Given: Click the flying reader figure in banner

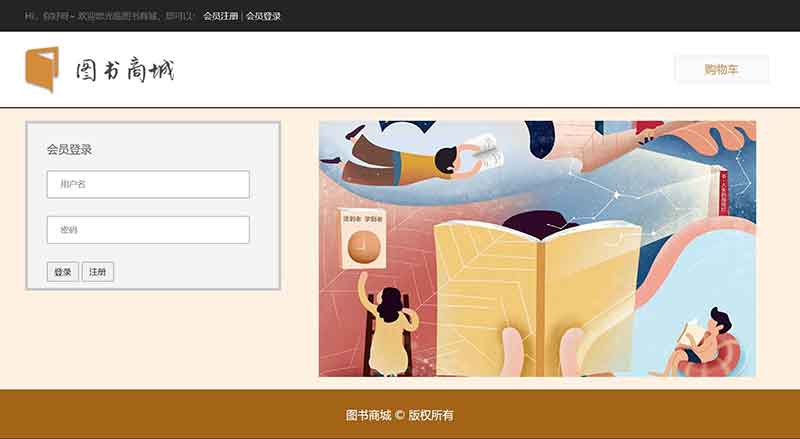Looking at the screenshot, I should [413, 158].
